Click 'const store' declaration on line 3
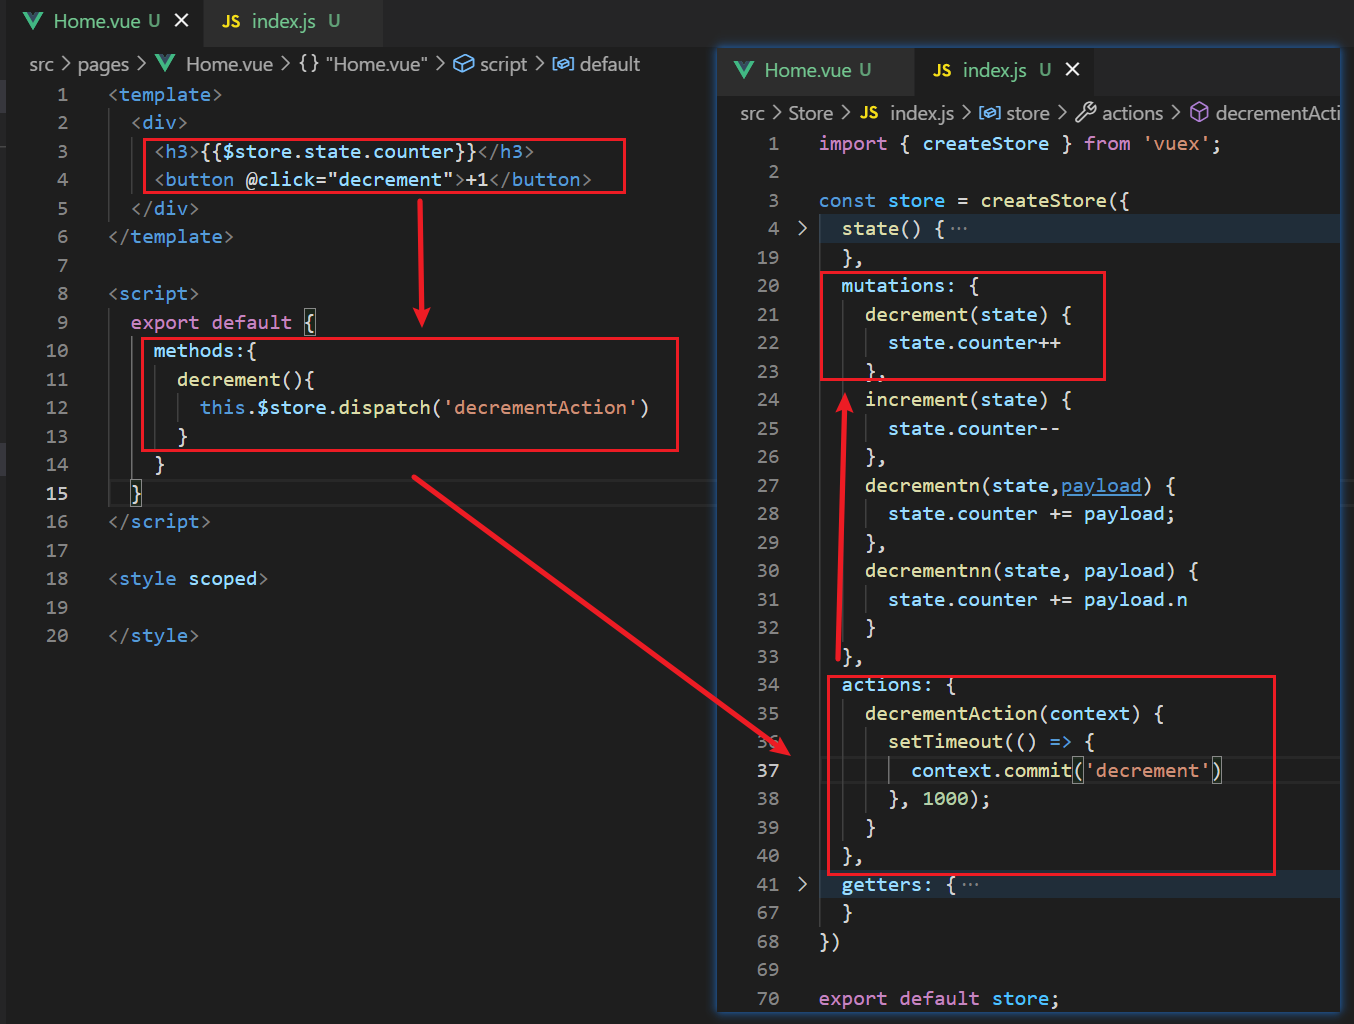1354x1024 pixels. (881, 201)
